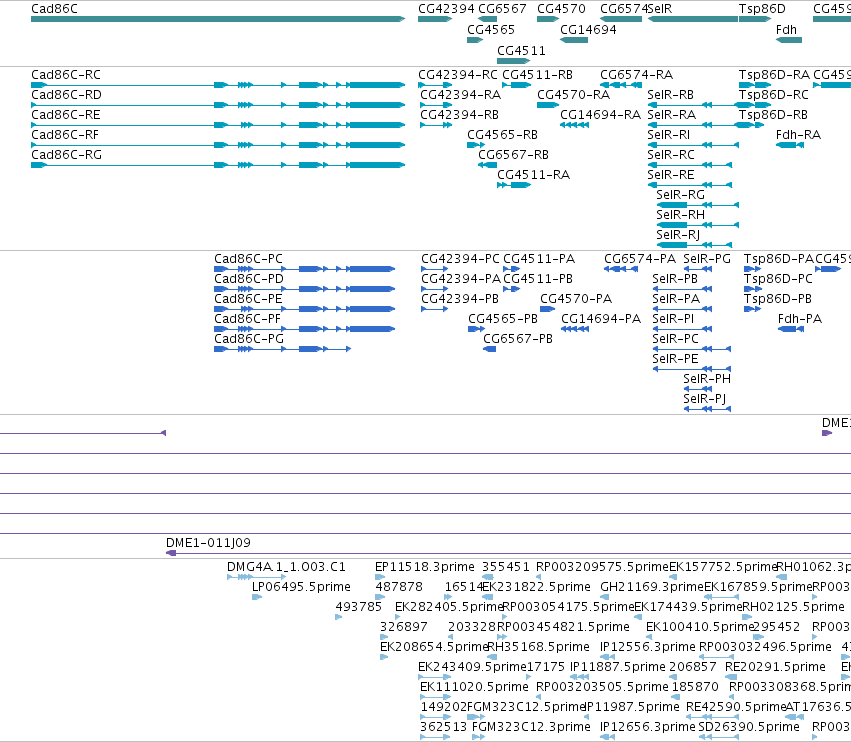Click the Cad86C-PG protein label
This screenshot has height=742, width=851.
point(249,339)
